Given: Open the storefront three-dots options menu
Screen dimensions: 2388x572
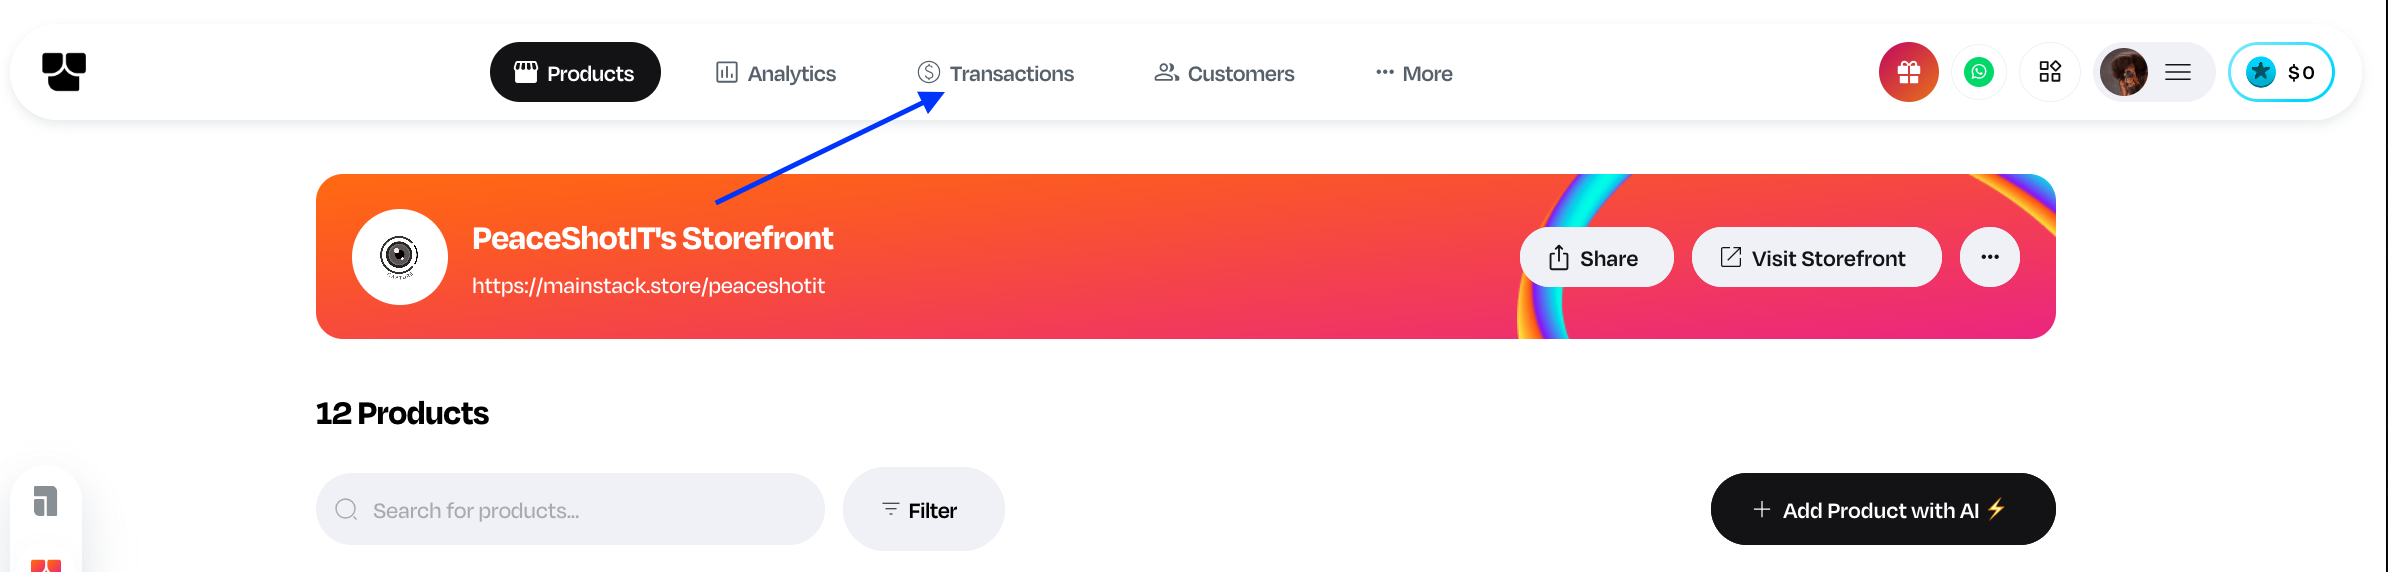Looking at the screenshot, I should (1989, 257).
